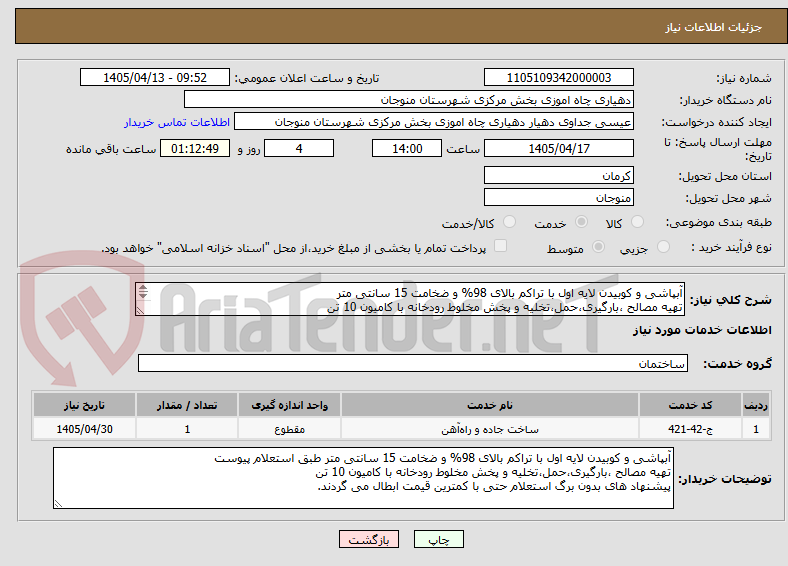Click the توضیحات خریدار text area
This screenshot has height=566, width=788.
click(x=363, y=478)
